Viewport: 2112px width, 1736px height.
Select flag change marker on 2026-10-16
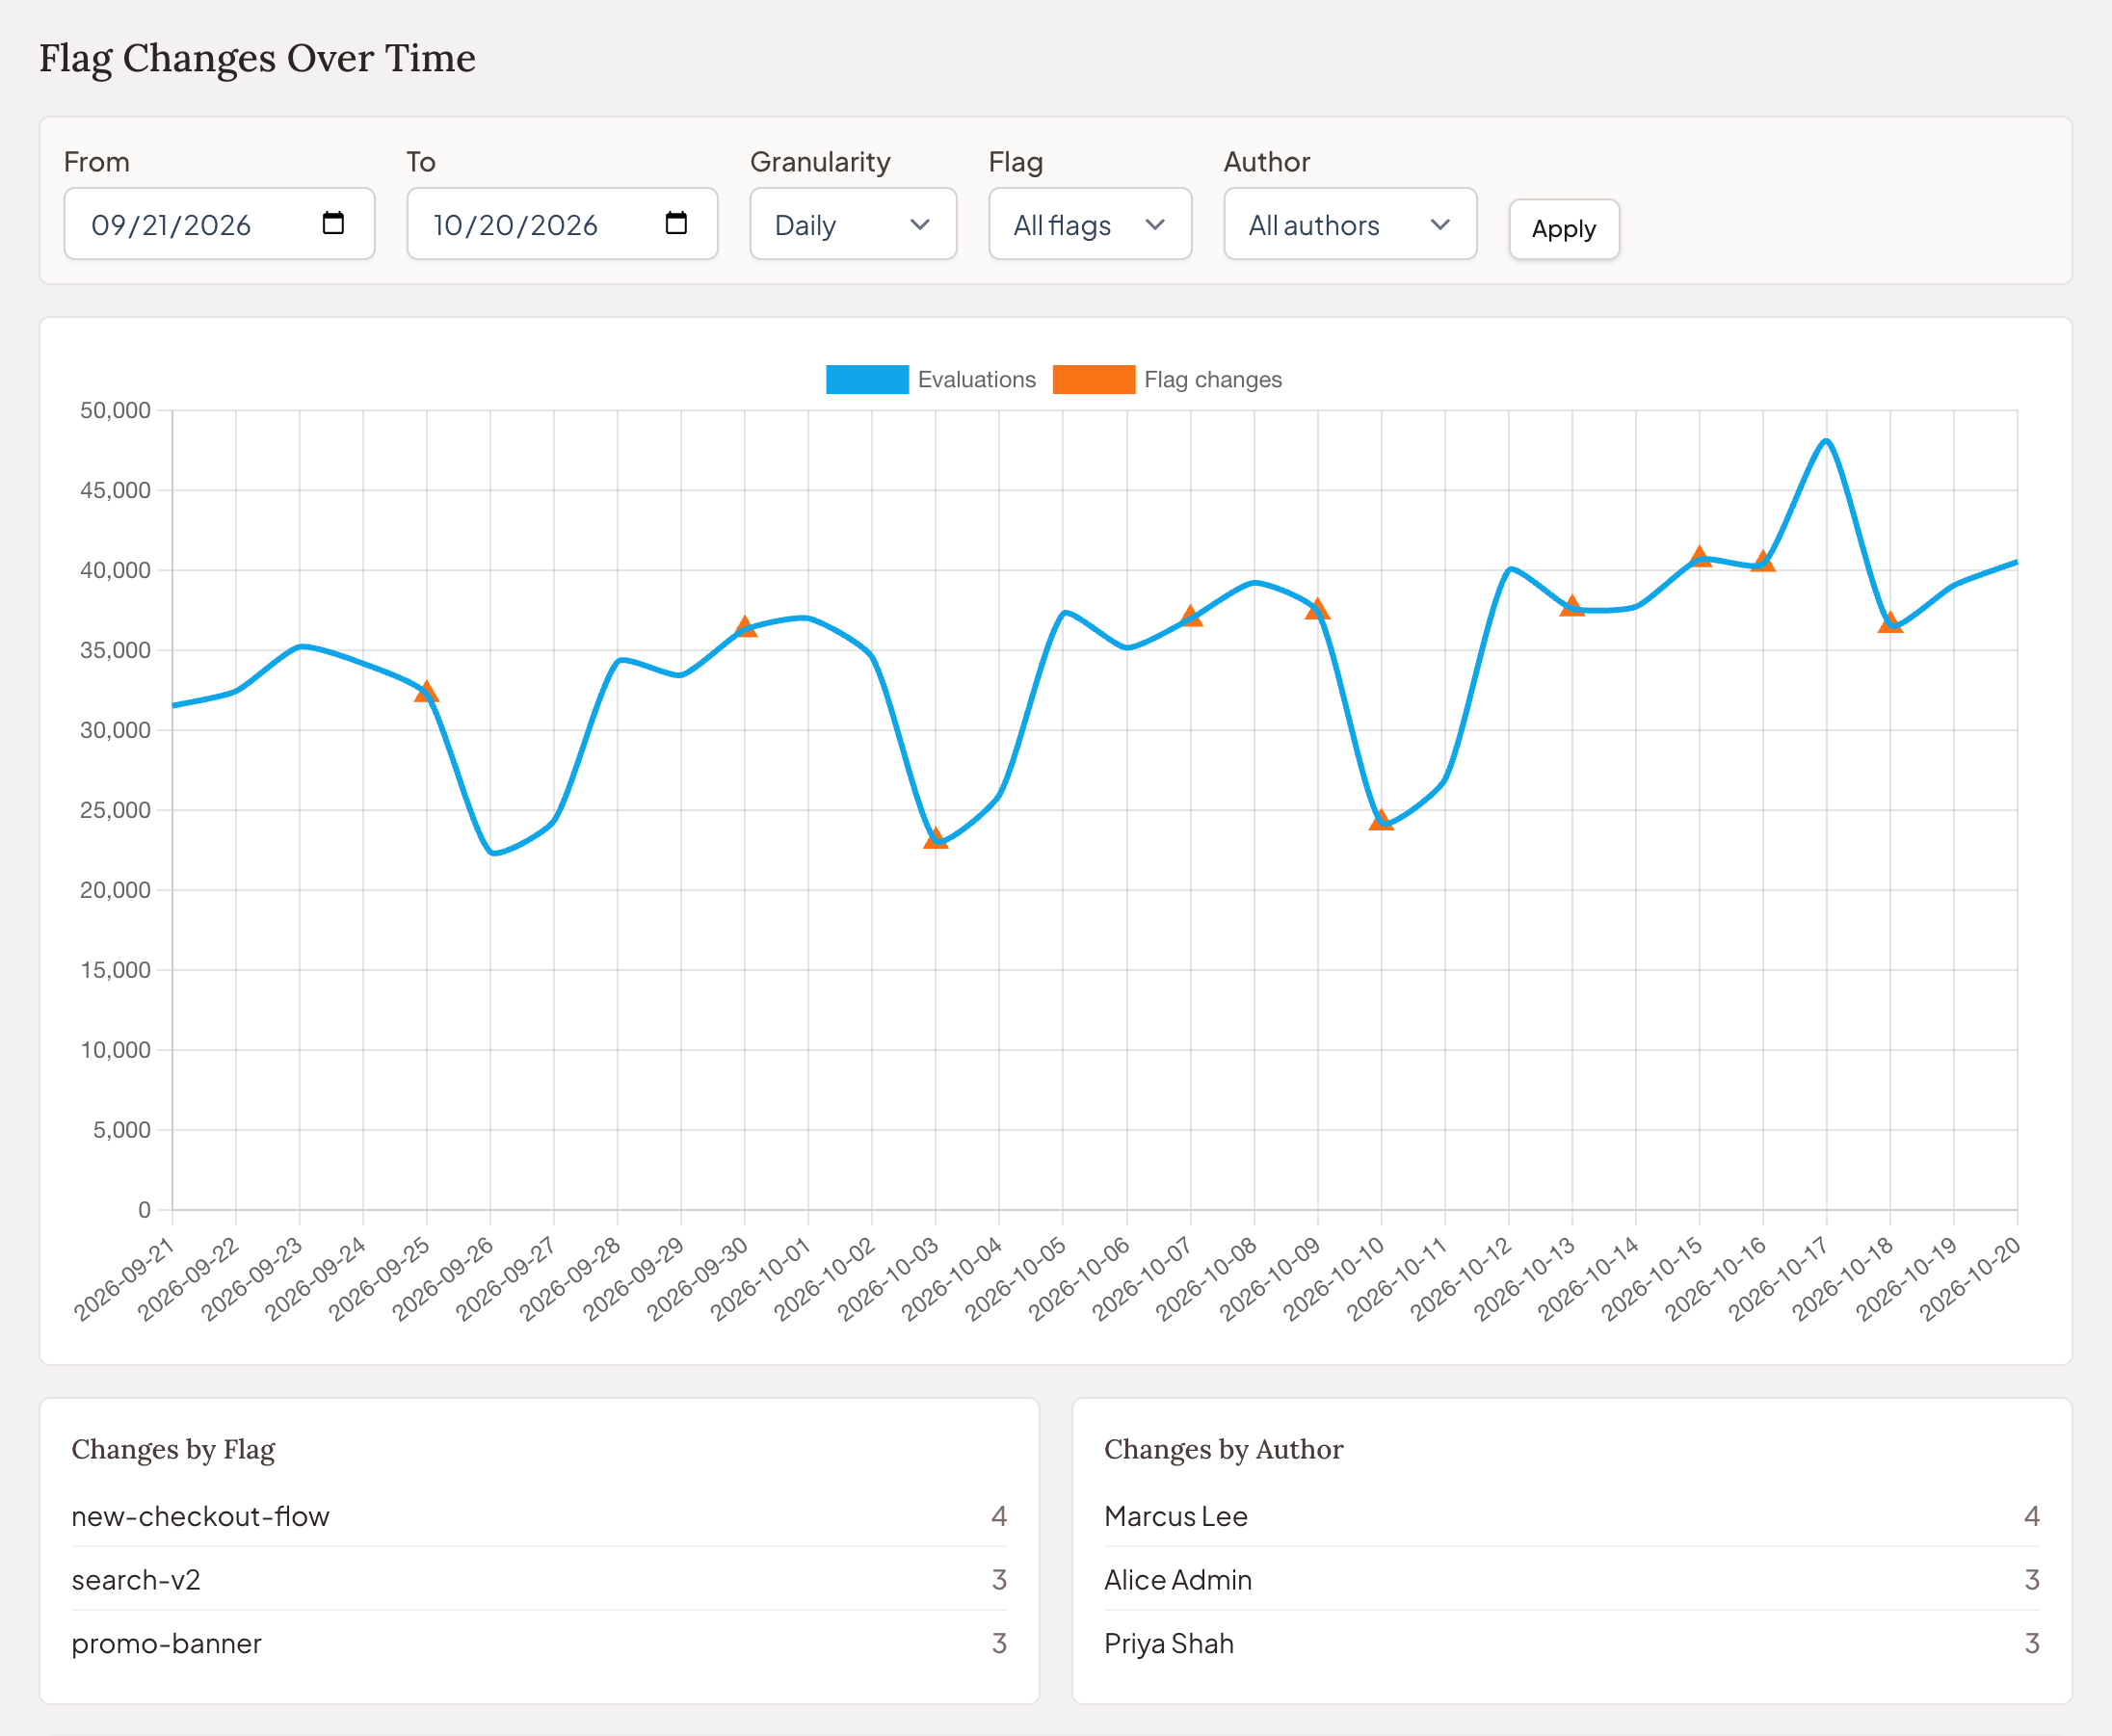tap(1763, 561)
